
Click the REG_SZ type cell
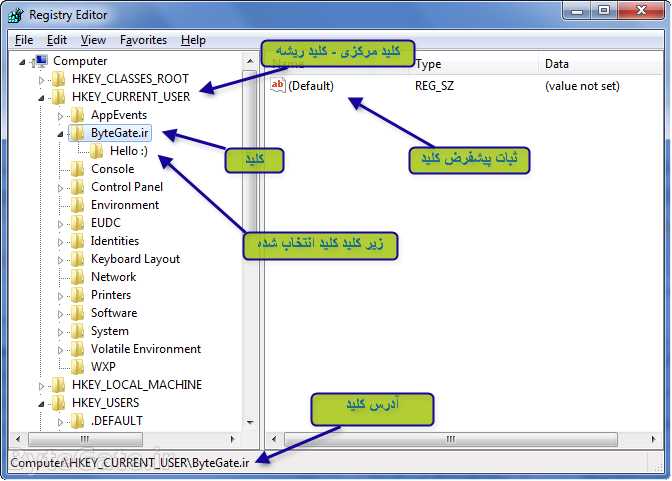[x=434, y=86]
